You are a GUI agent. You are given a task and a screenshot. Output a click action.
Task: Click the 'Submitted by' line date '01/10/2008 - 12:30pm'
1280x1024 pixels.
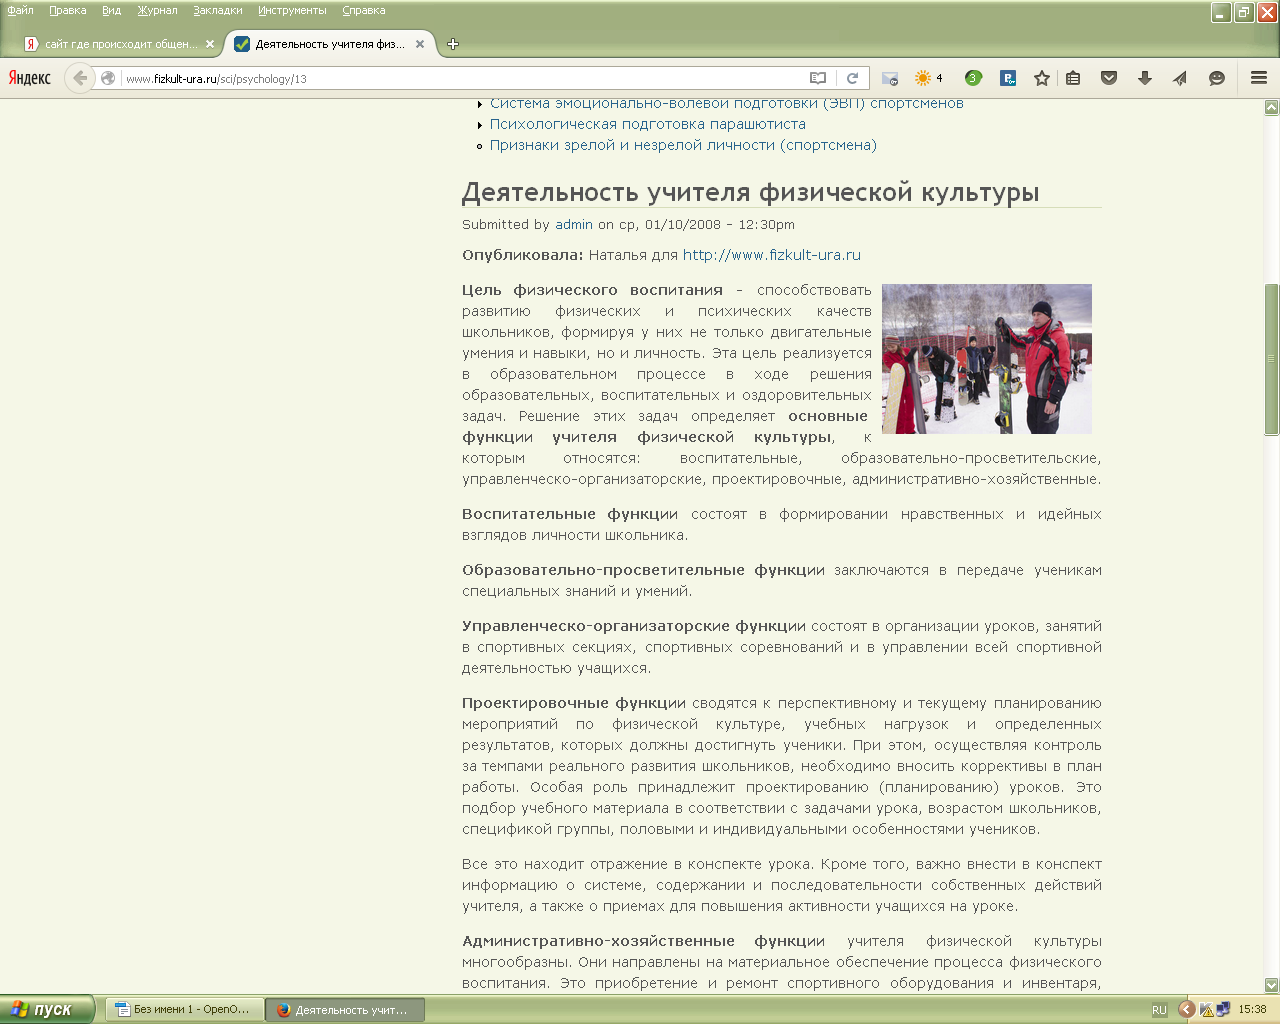720,225
